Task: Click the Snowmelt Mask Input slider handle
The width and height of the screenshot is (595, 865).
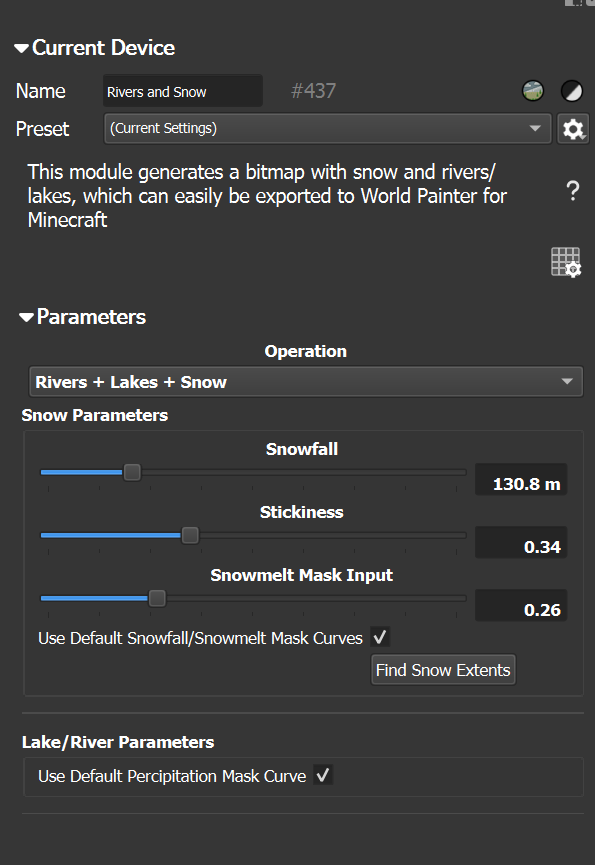Action: coord(157,598)
